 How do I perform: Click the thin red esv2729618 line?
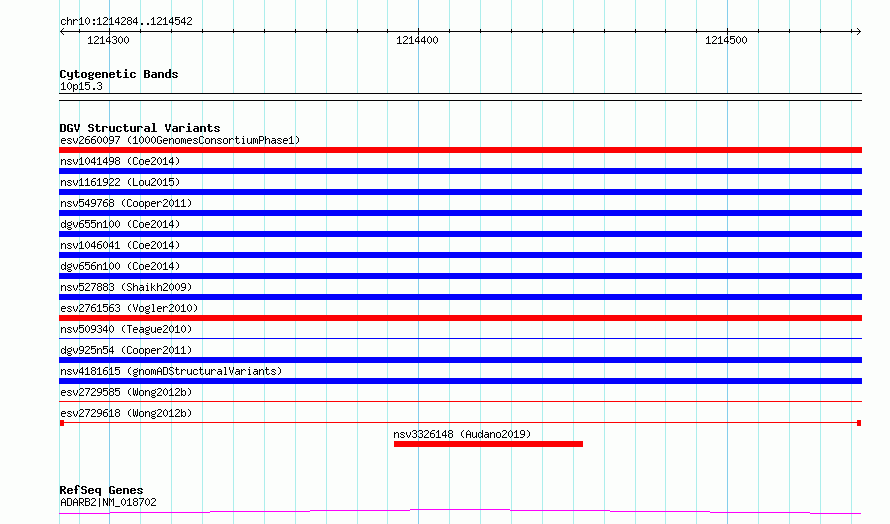(460, 423)
